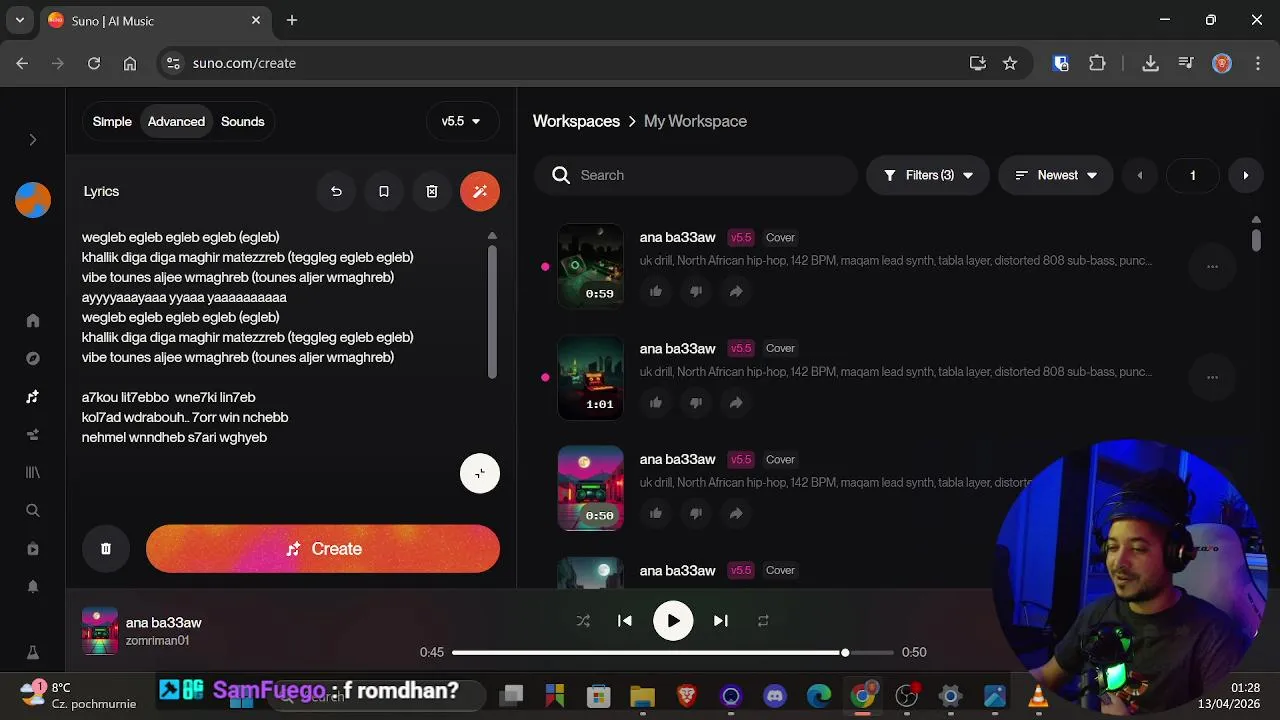Open Discord from the Windows taskbar
1280x720 pixels.
[x=775, y=696]
